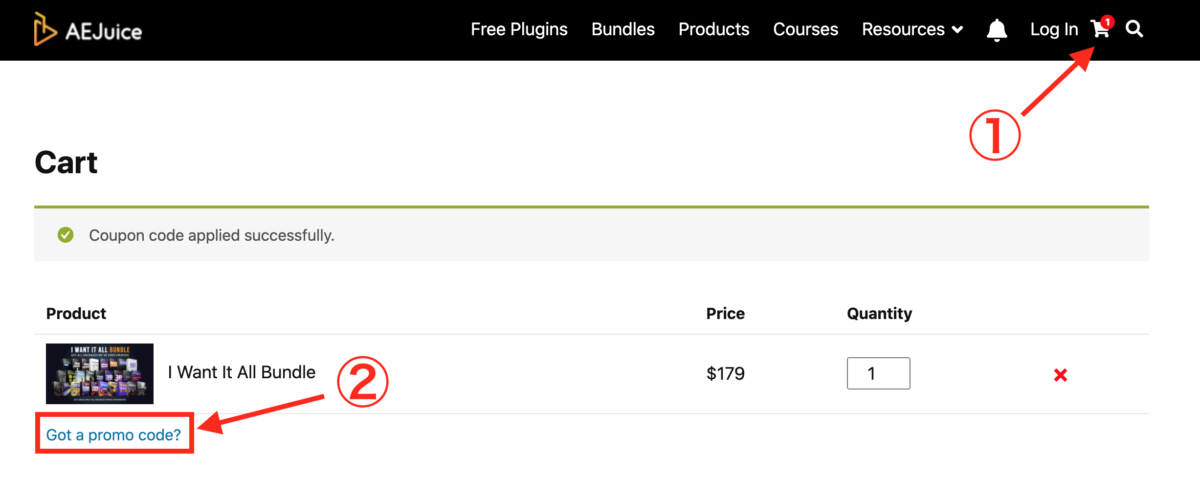This screenshot has height=504, width=1200.
Task: Go to Free Plugins page
Action: pyautogui.click(x=519, y=30)
